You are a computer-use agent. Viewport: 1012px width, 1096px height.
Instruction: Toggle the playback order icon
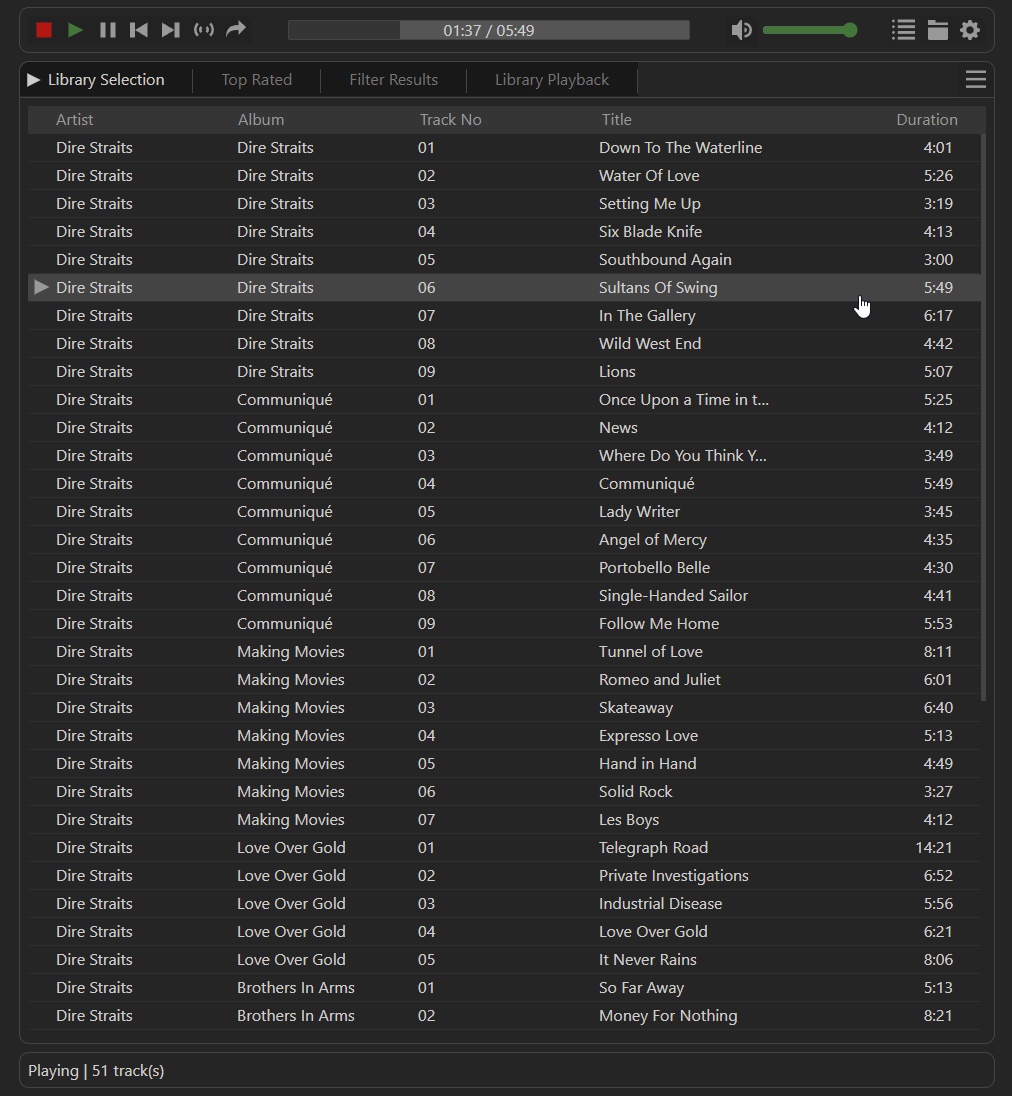[x=204, y=30]
